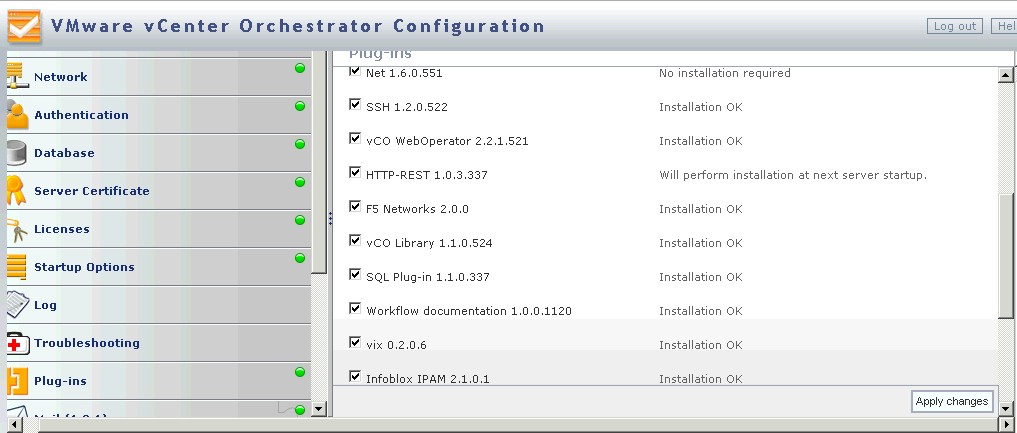Toggle the F5 Networks 2.0.0 checkbox
The width and height of the screenshot is (1017, 433).
tap(355, 207)
